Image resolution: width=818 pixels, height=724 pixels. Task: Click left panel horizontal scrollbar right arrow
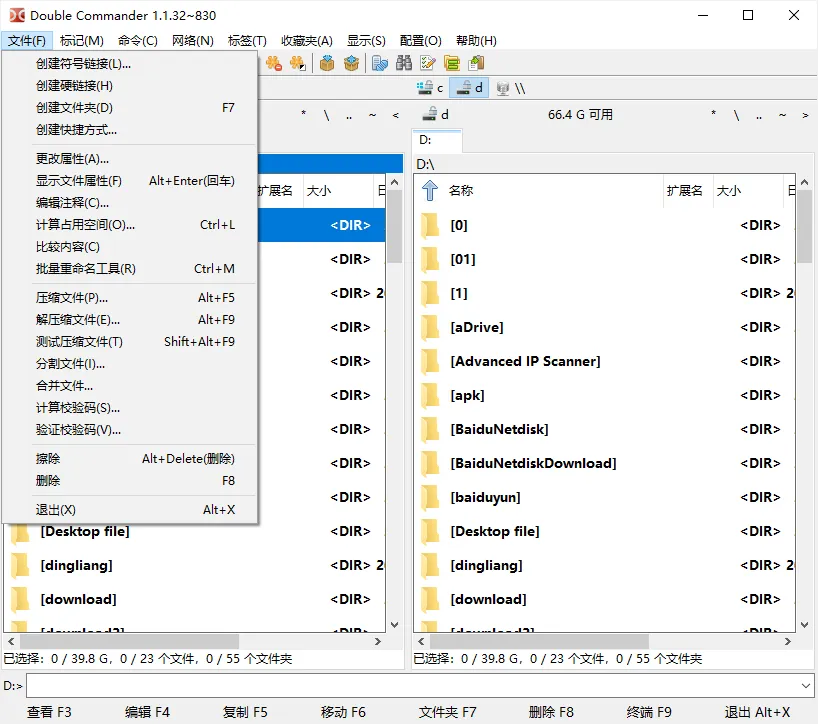point(378,641)
